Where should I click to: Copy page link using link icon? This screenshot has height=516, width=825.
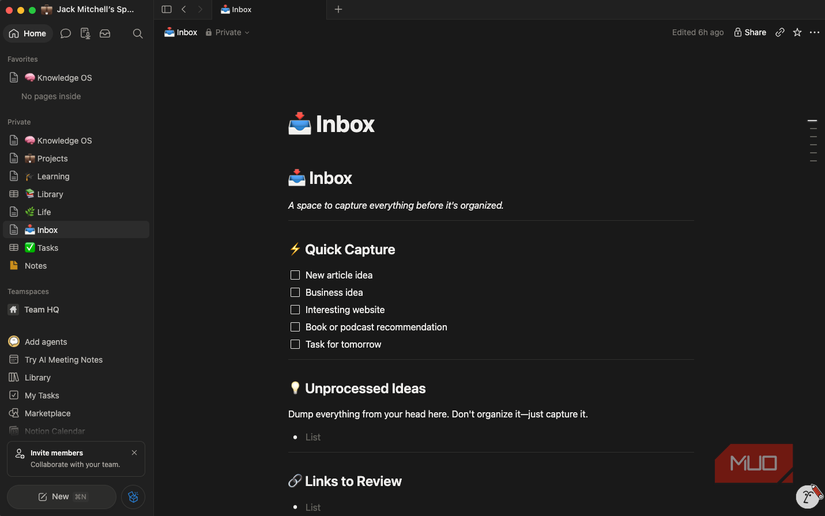(x=780, y=33)
